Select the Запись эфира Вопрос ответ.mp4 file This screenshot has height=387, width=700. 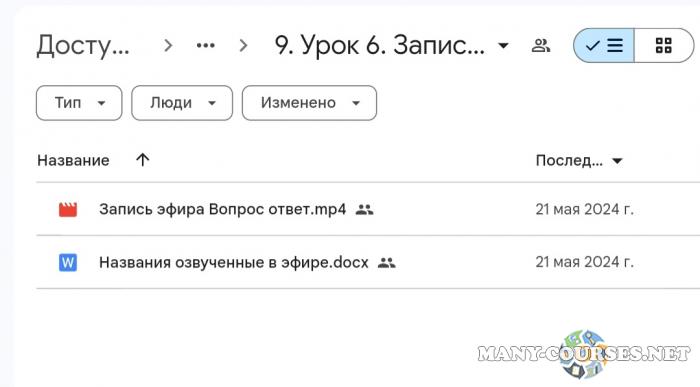(368, 209)
